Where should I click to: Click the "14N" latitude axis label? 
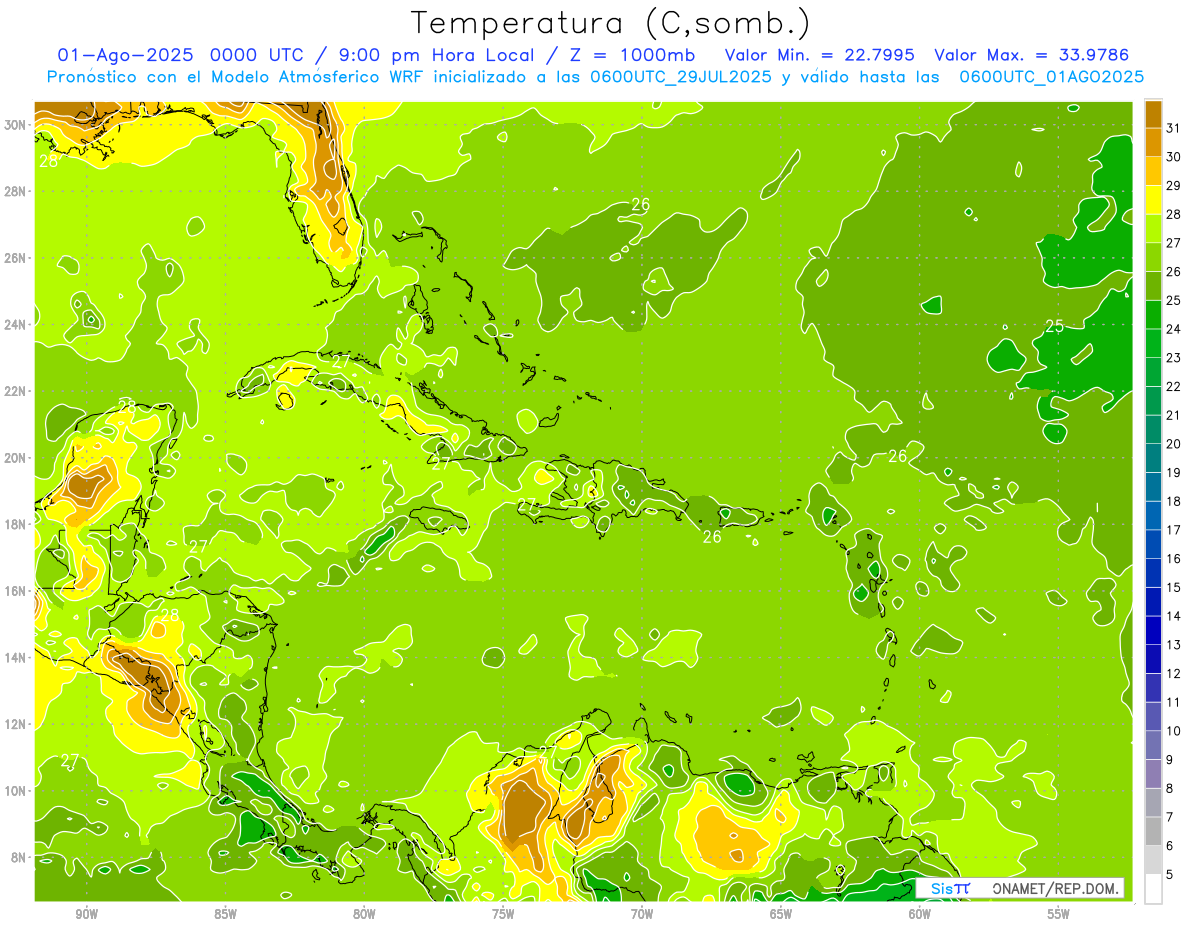coord(17,656)
